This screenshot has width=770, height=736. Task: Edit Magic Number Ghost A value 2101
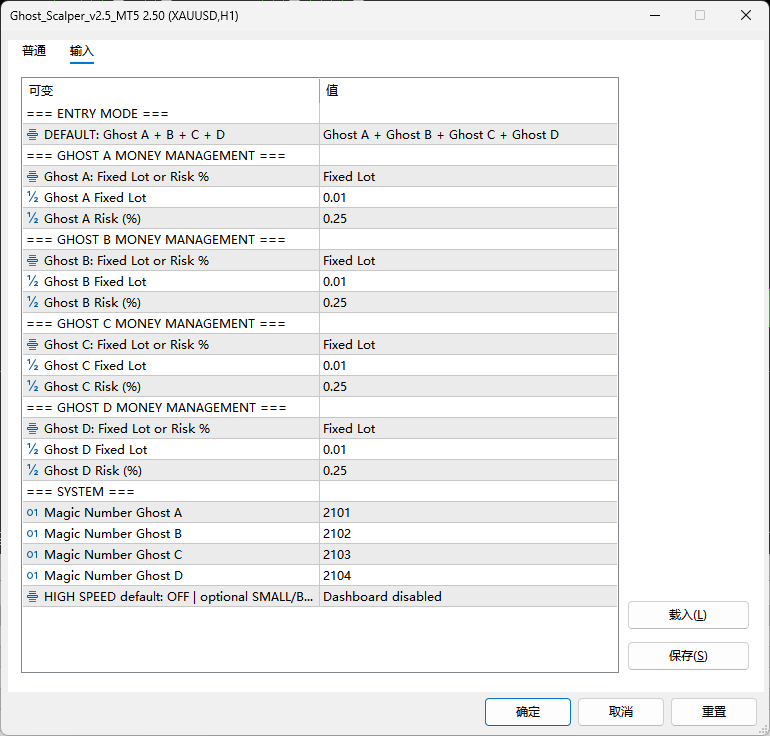(x=468, y=513)
